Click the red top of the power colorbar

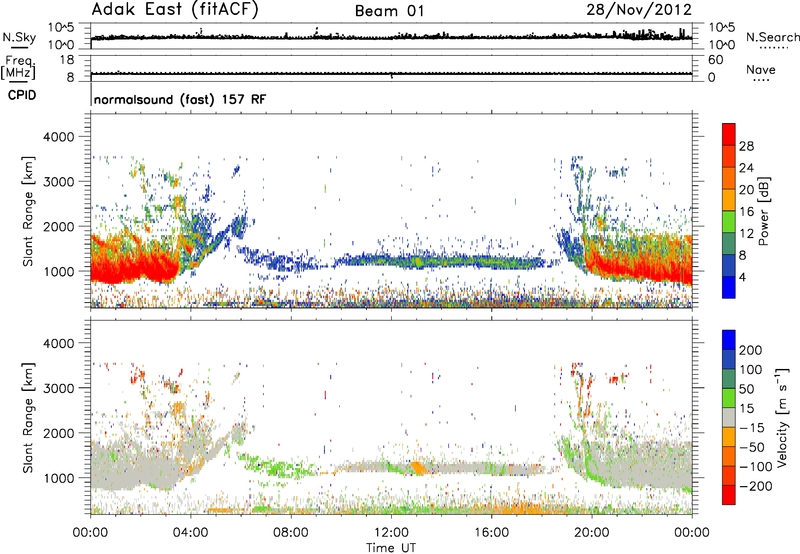(729, 134)
